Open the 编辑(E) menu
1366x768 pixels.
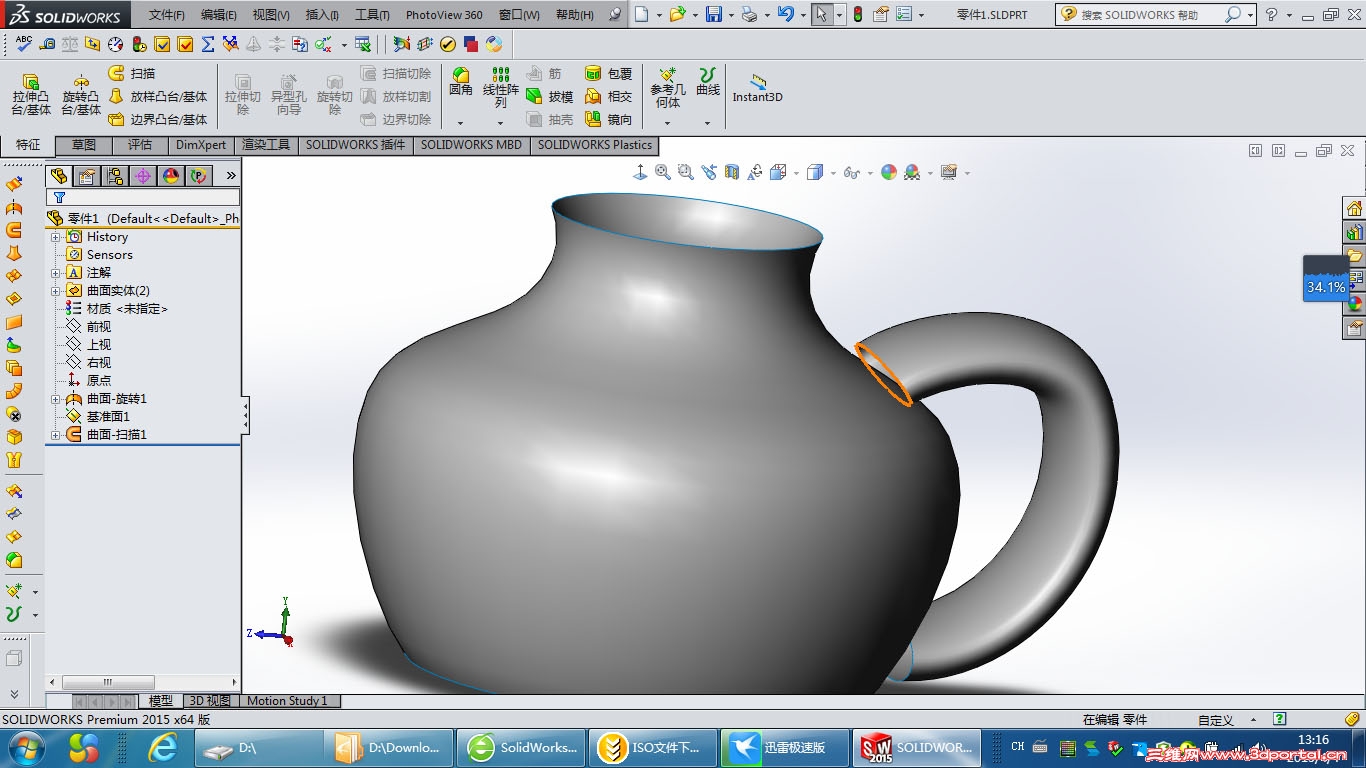219,15
